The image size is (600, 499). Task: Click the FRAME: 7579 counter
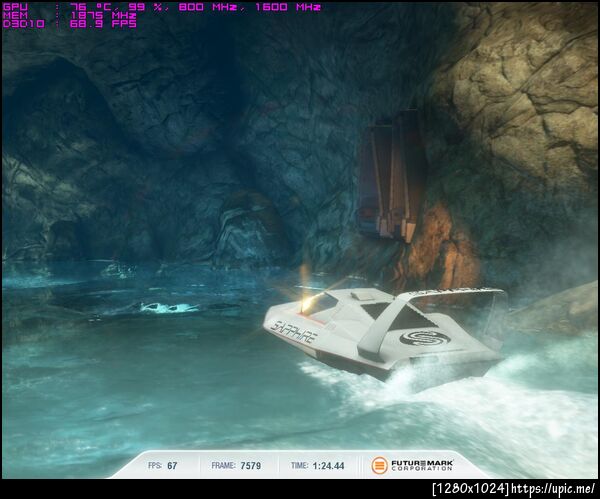(236, 466)
